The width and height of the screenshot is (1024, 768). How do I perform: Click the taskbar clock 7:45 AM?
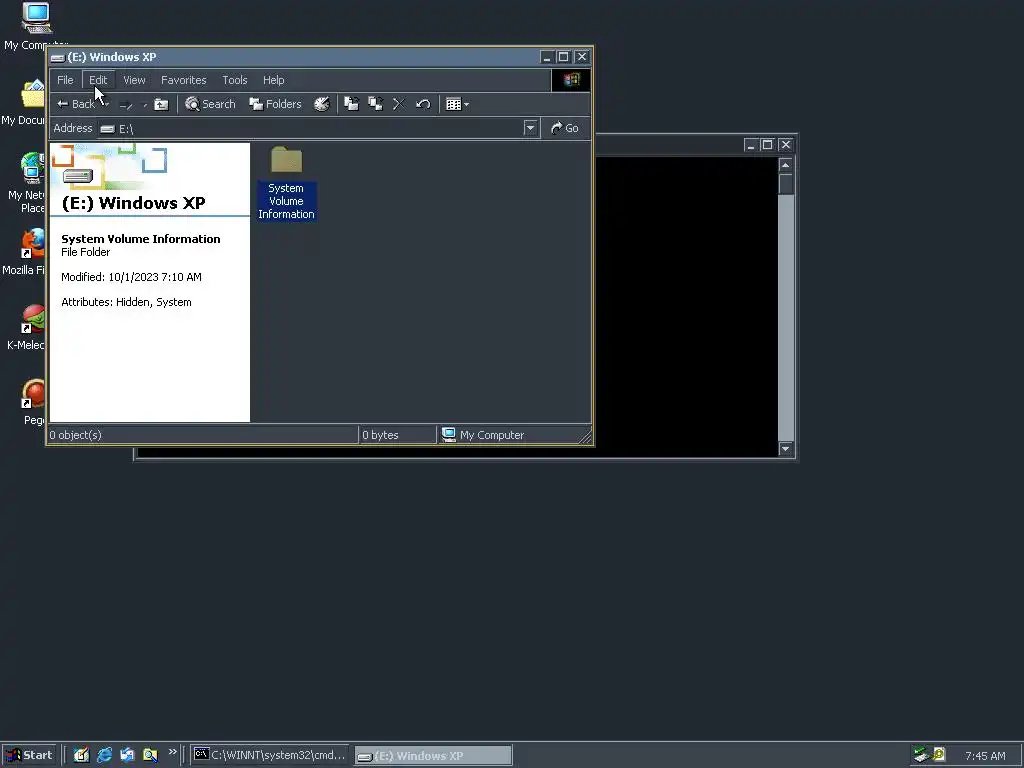(985, 756)
